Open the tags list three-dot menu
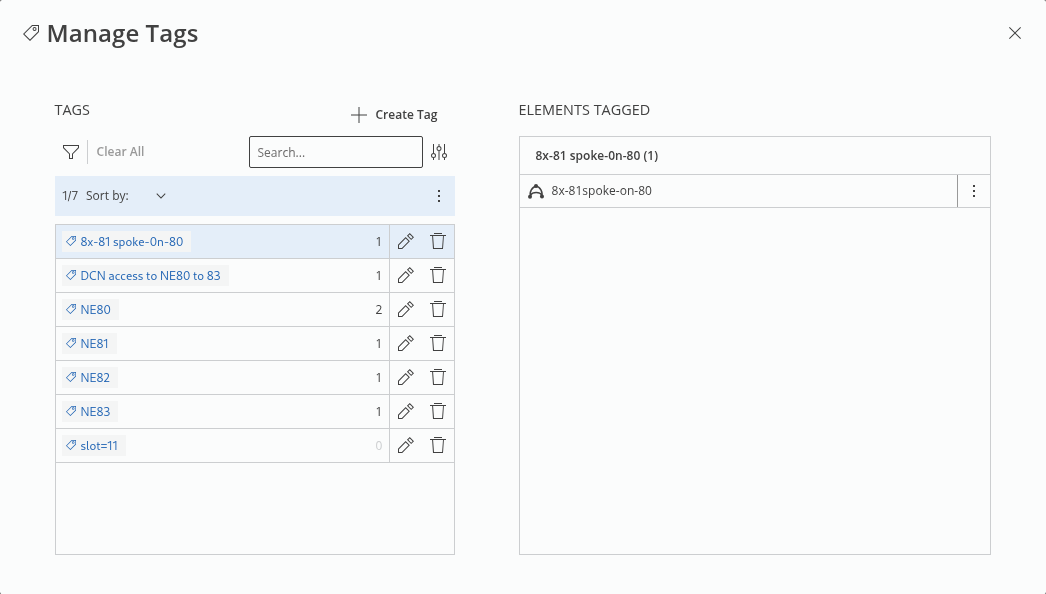1046x594 pixels. 439,196
